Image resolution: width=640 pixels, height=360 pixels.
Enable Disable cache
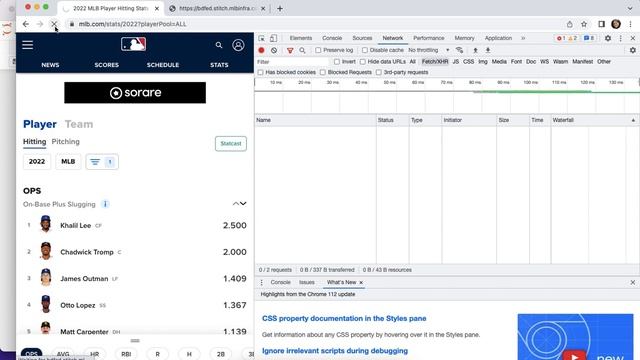coord(365,50)
